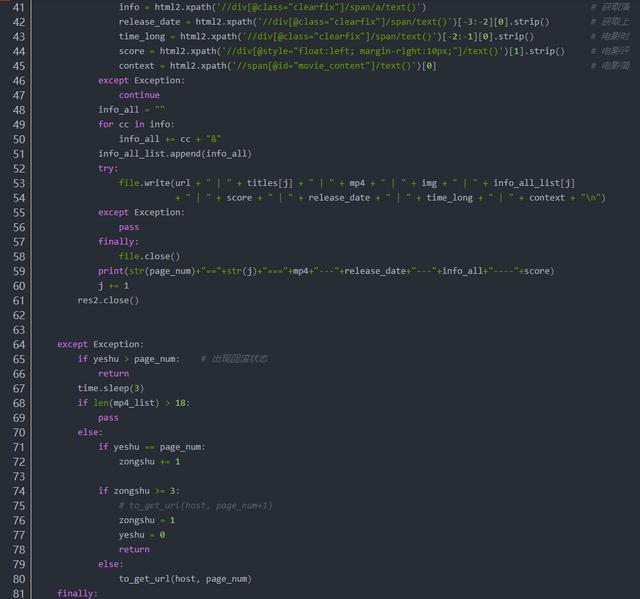
Task: Click 'file.close()' call on line 58
Action: tap(149, 256)
